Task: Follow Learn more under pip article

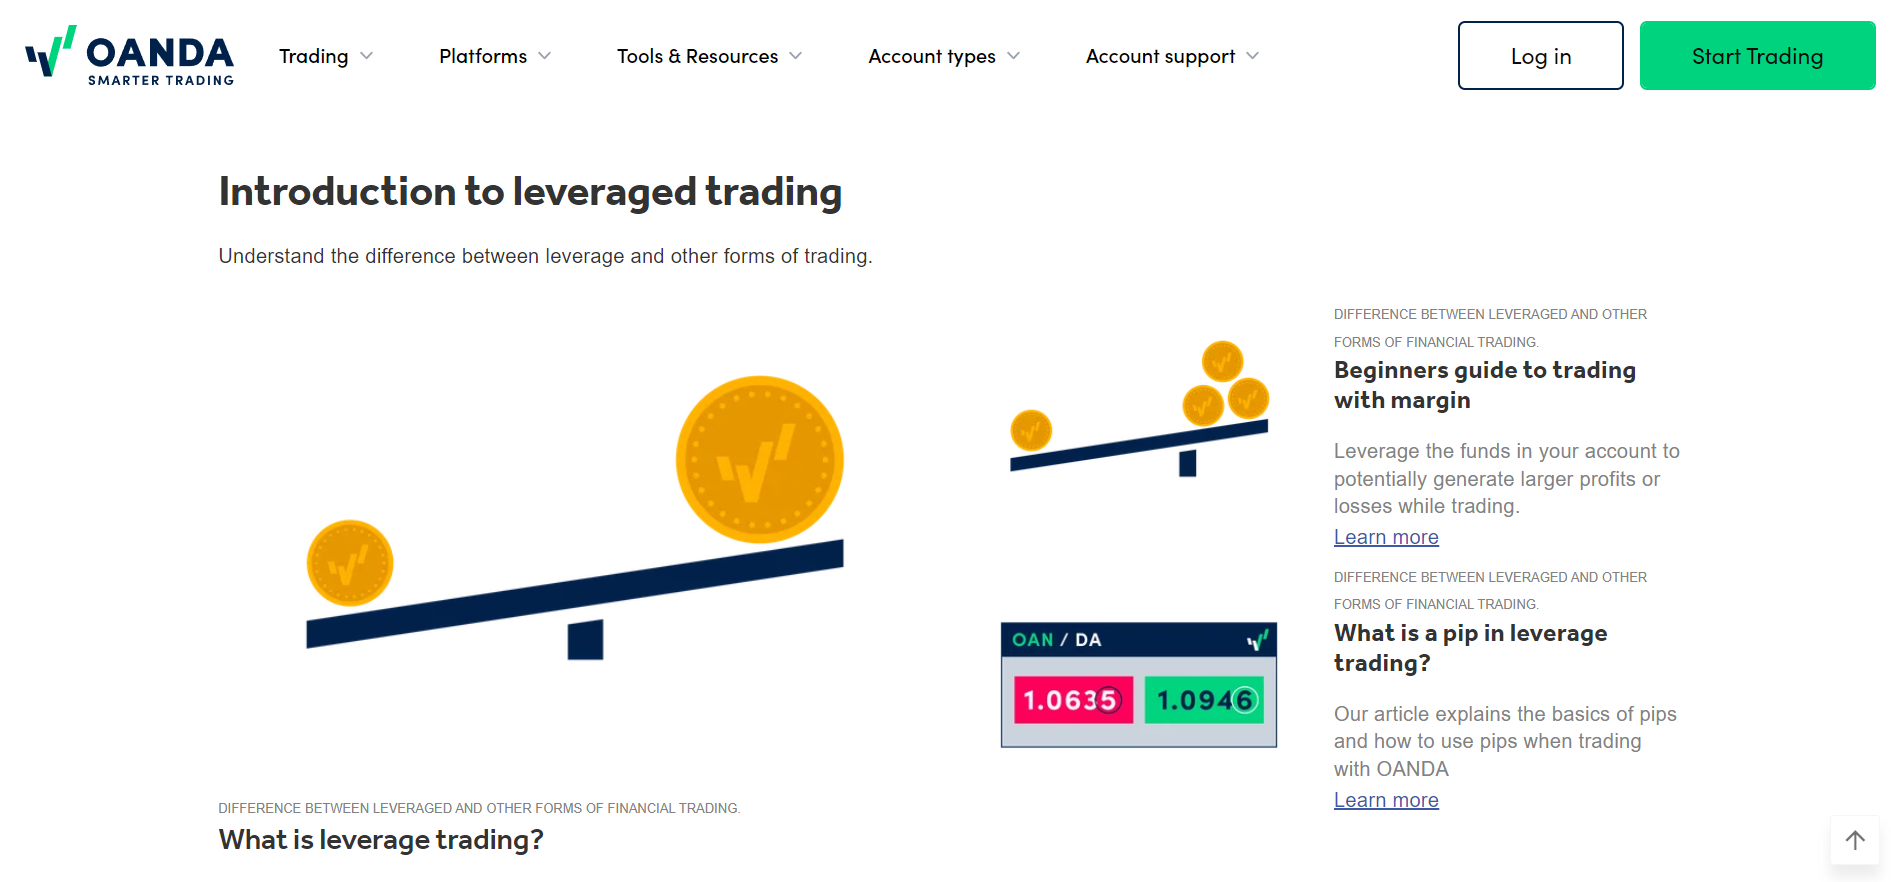Action: [x=1386, y=801]
